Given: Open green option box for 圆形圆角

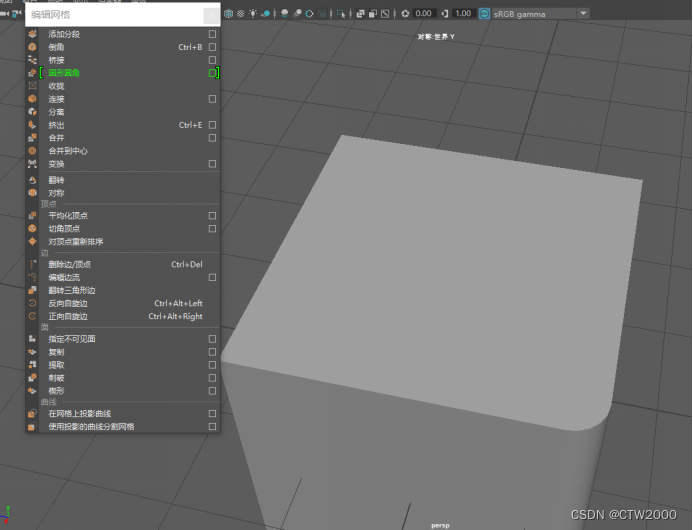Looking at the screenshot, I should (x=212, y=73).
